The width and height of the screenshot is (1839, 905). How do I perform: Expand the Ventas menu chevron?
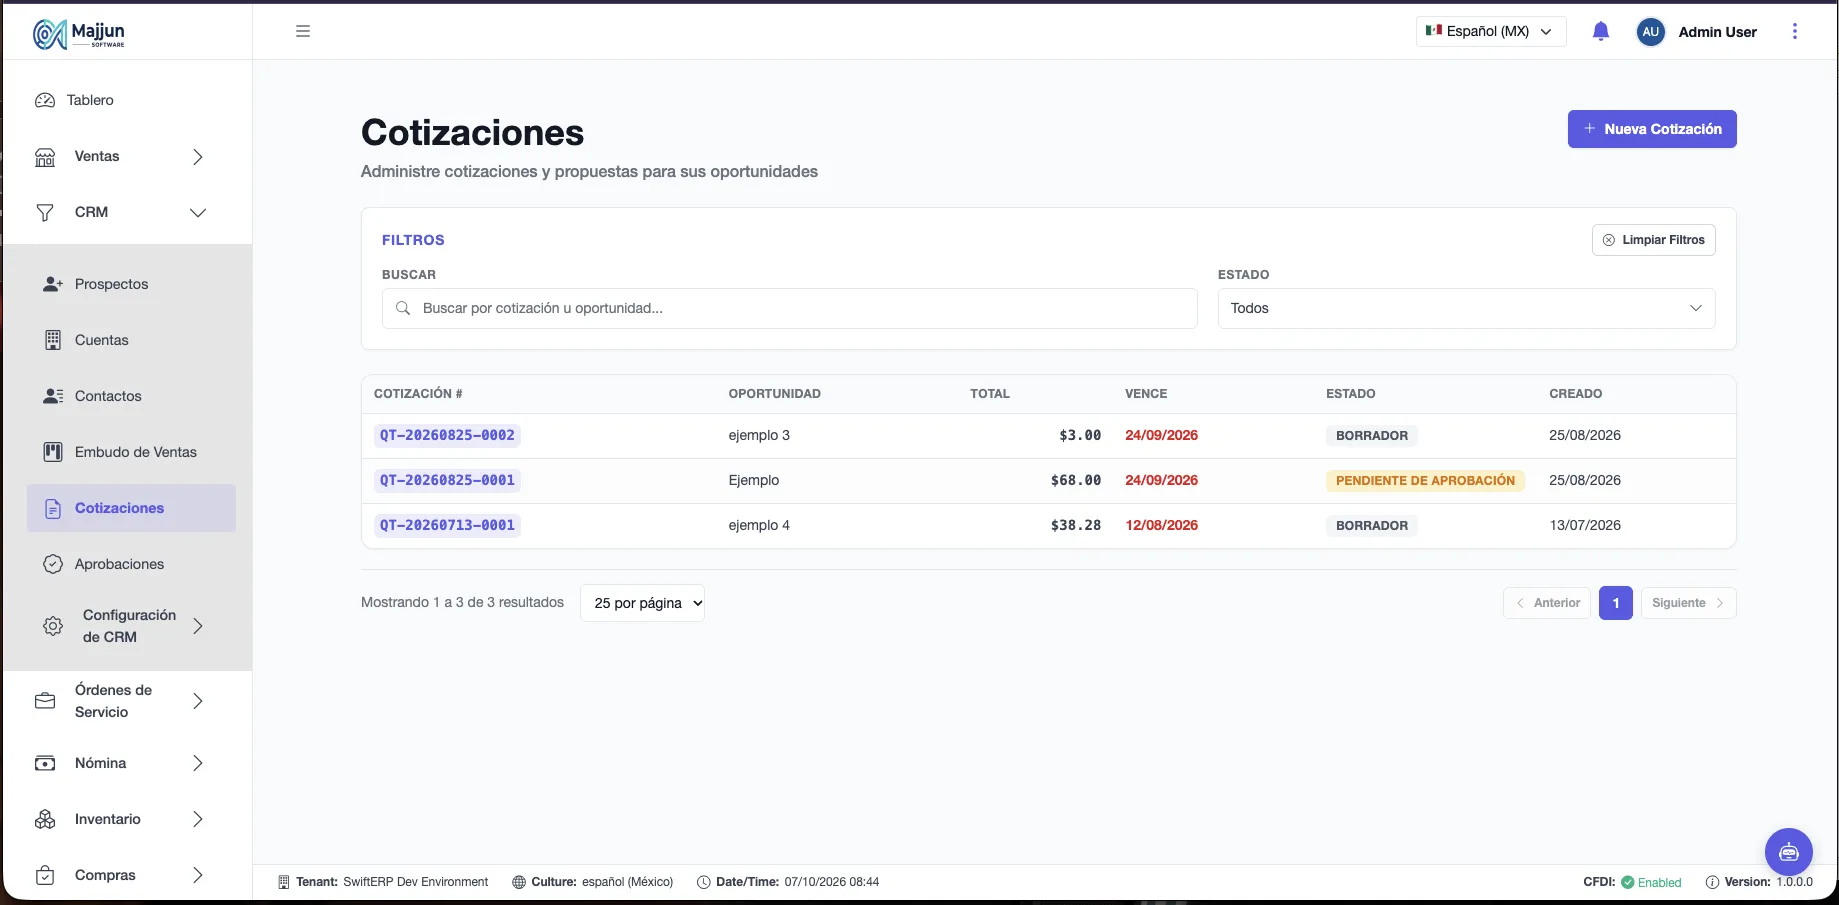tap(198, 157)
